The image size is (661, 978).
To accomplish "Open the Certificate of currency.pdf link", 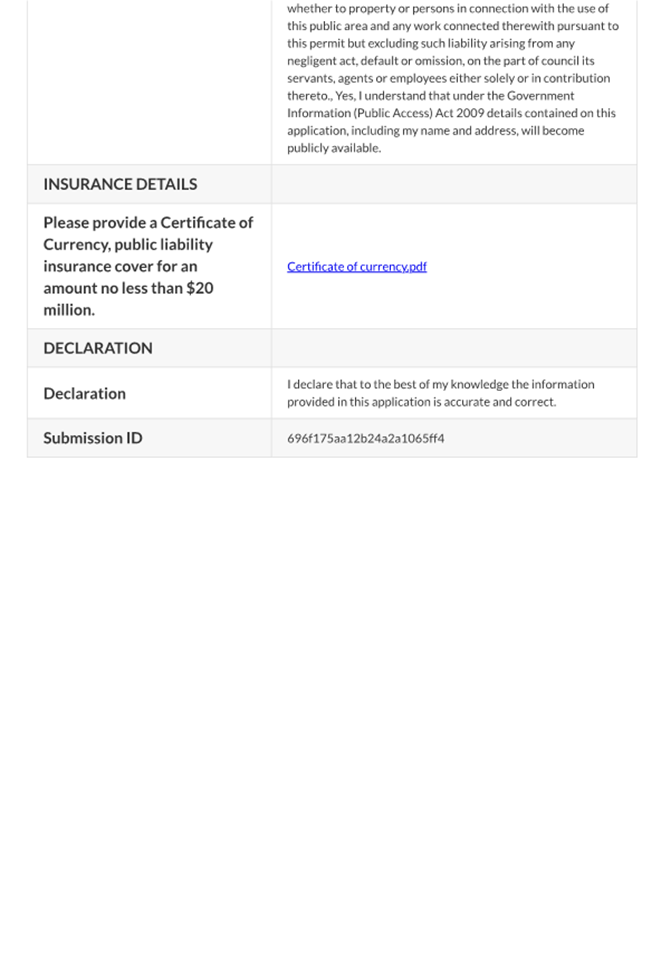I will [356, 267].
